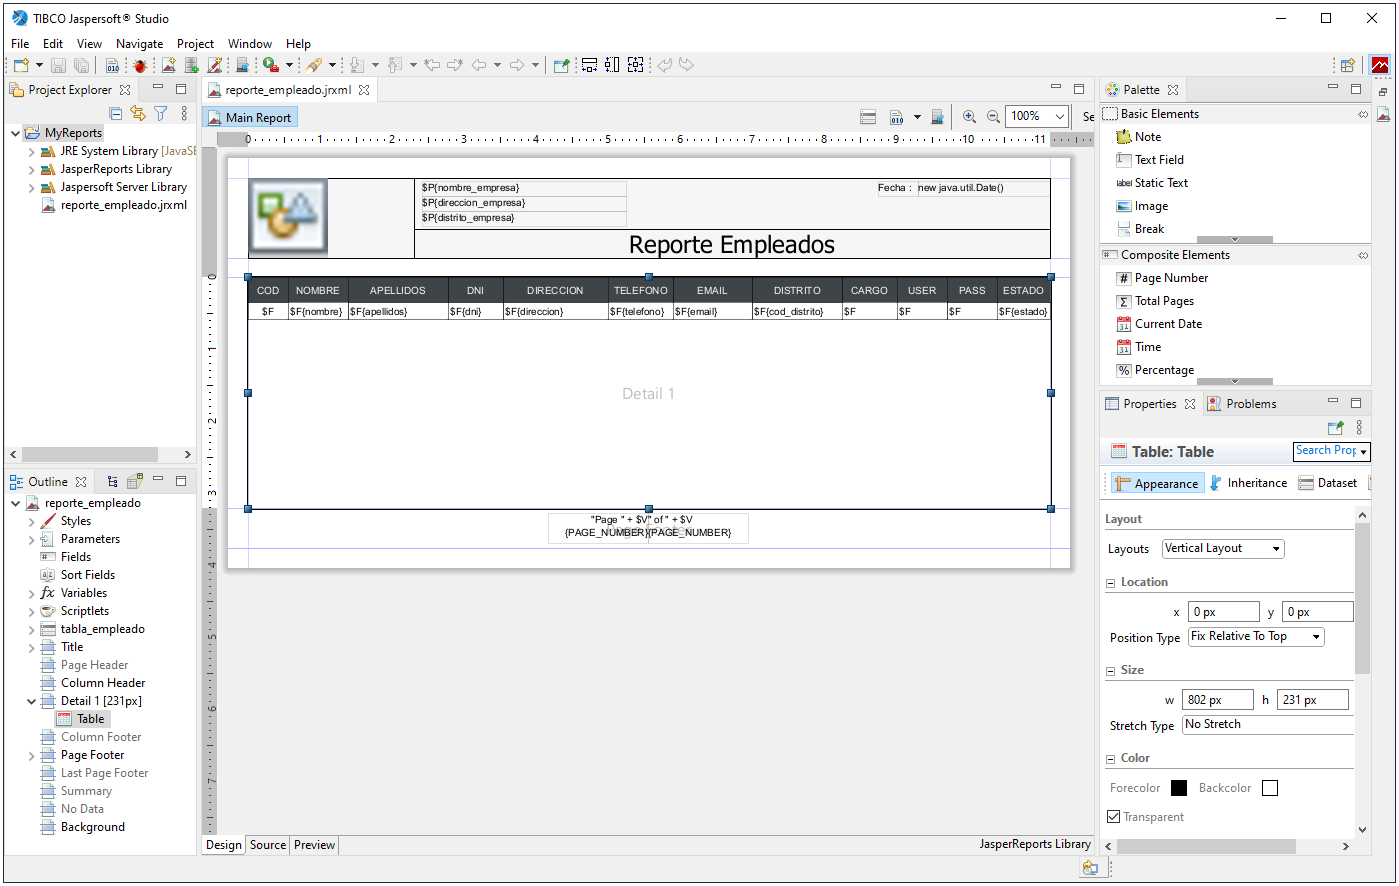Switch to the Source tab
The width and height of the screenshot is (1399, 886).
point(268,845)
